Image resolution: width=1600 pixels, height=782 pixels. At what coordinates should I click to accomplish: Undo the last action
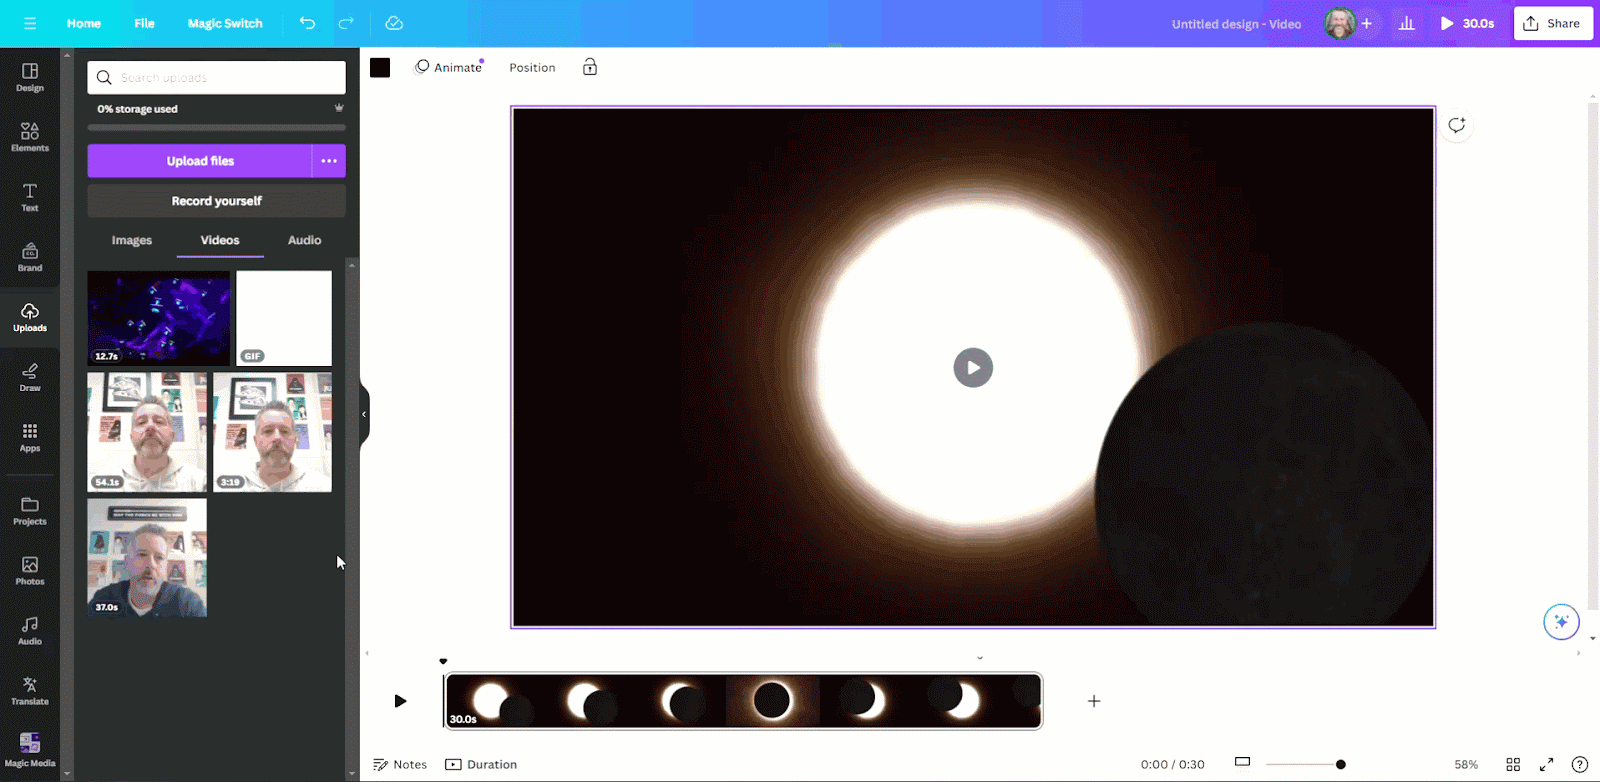pos(307,23)
